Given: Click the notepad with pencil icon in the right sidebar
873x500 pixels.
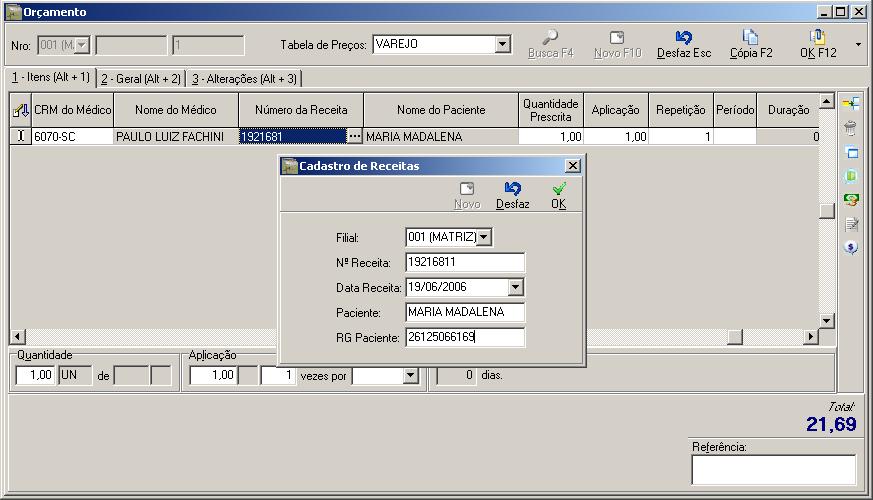Looking at the screenshot, I should click(851, 224).
